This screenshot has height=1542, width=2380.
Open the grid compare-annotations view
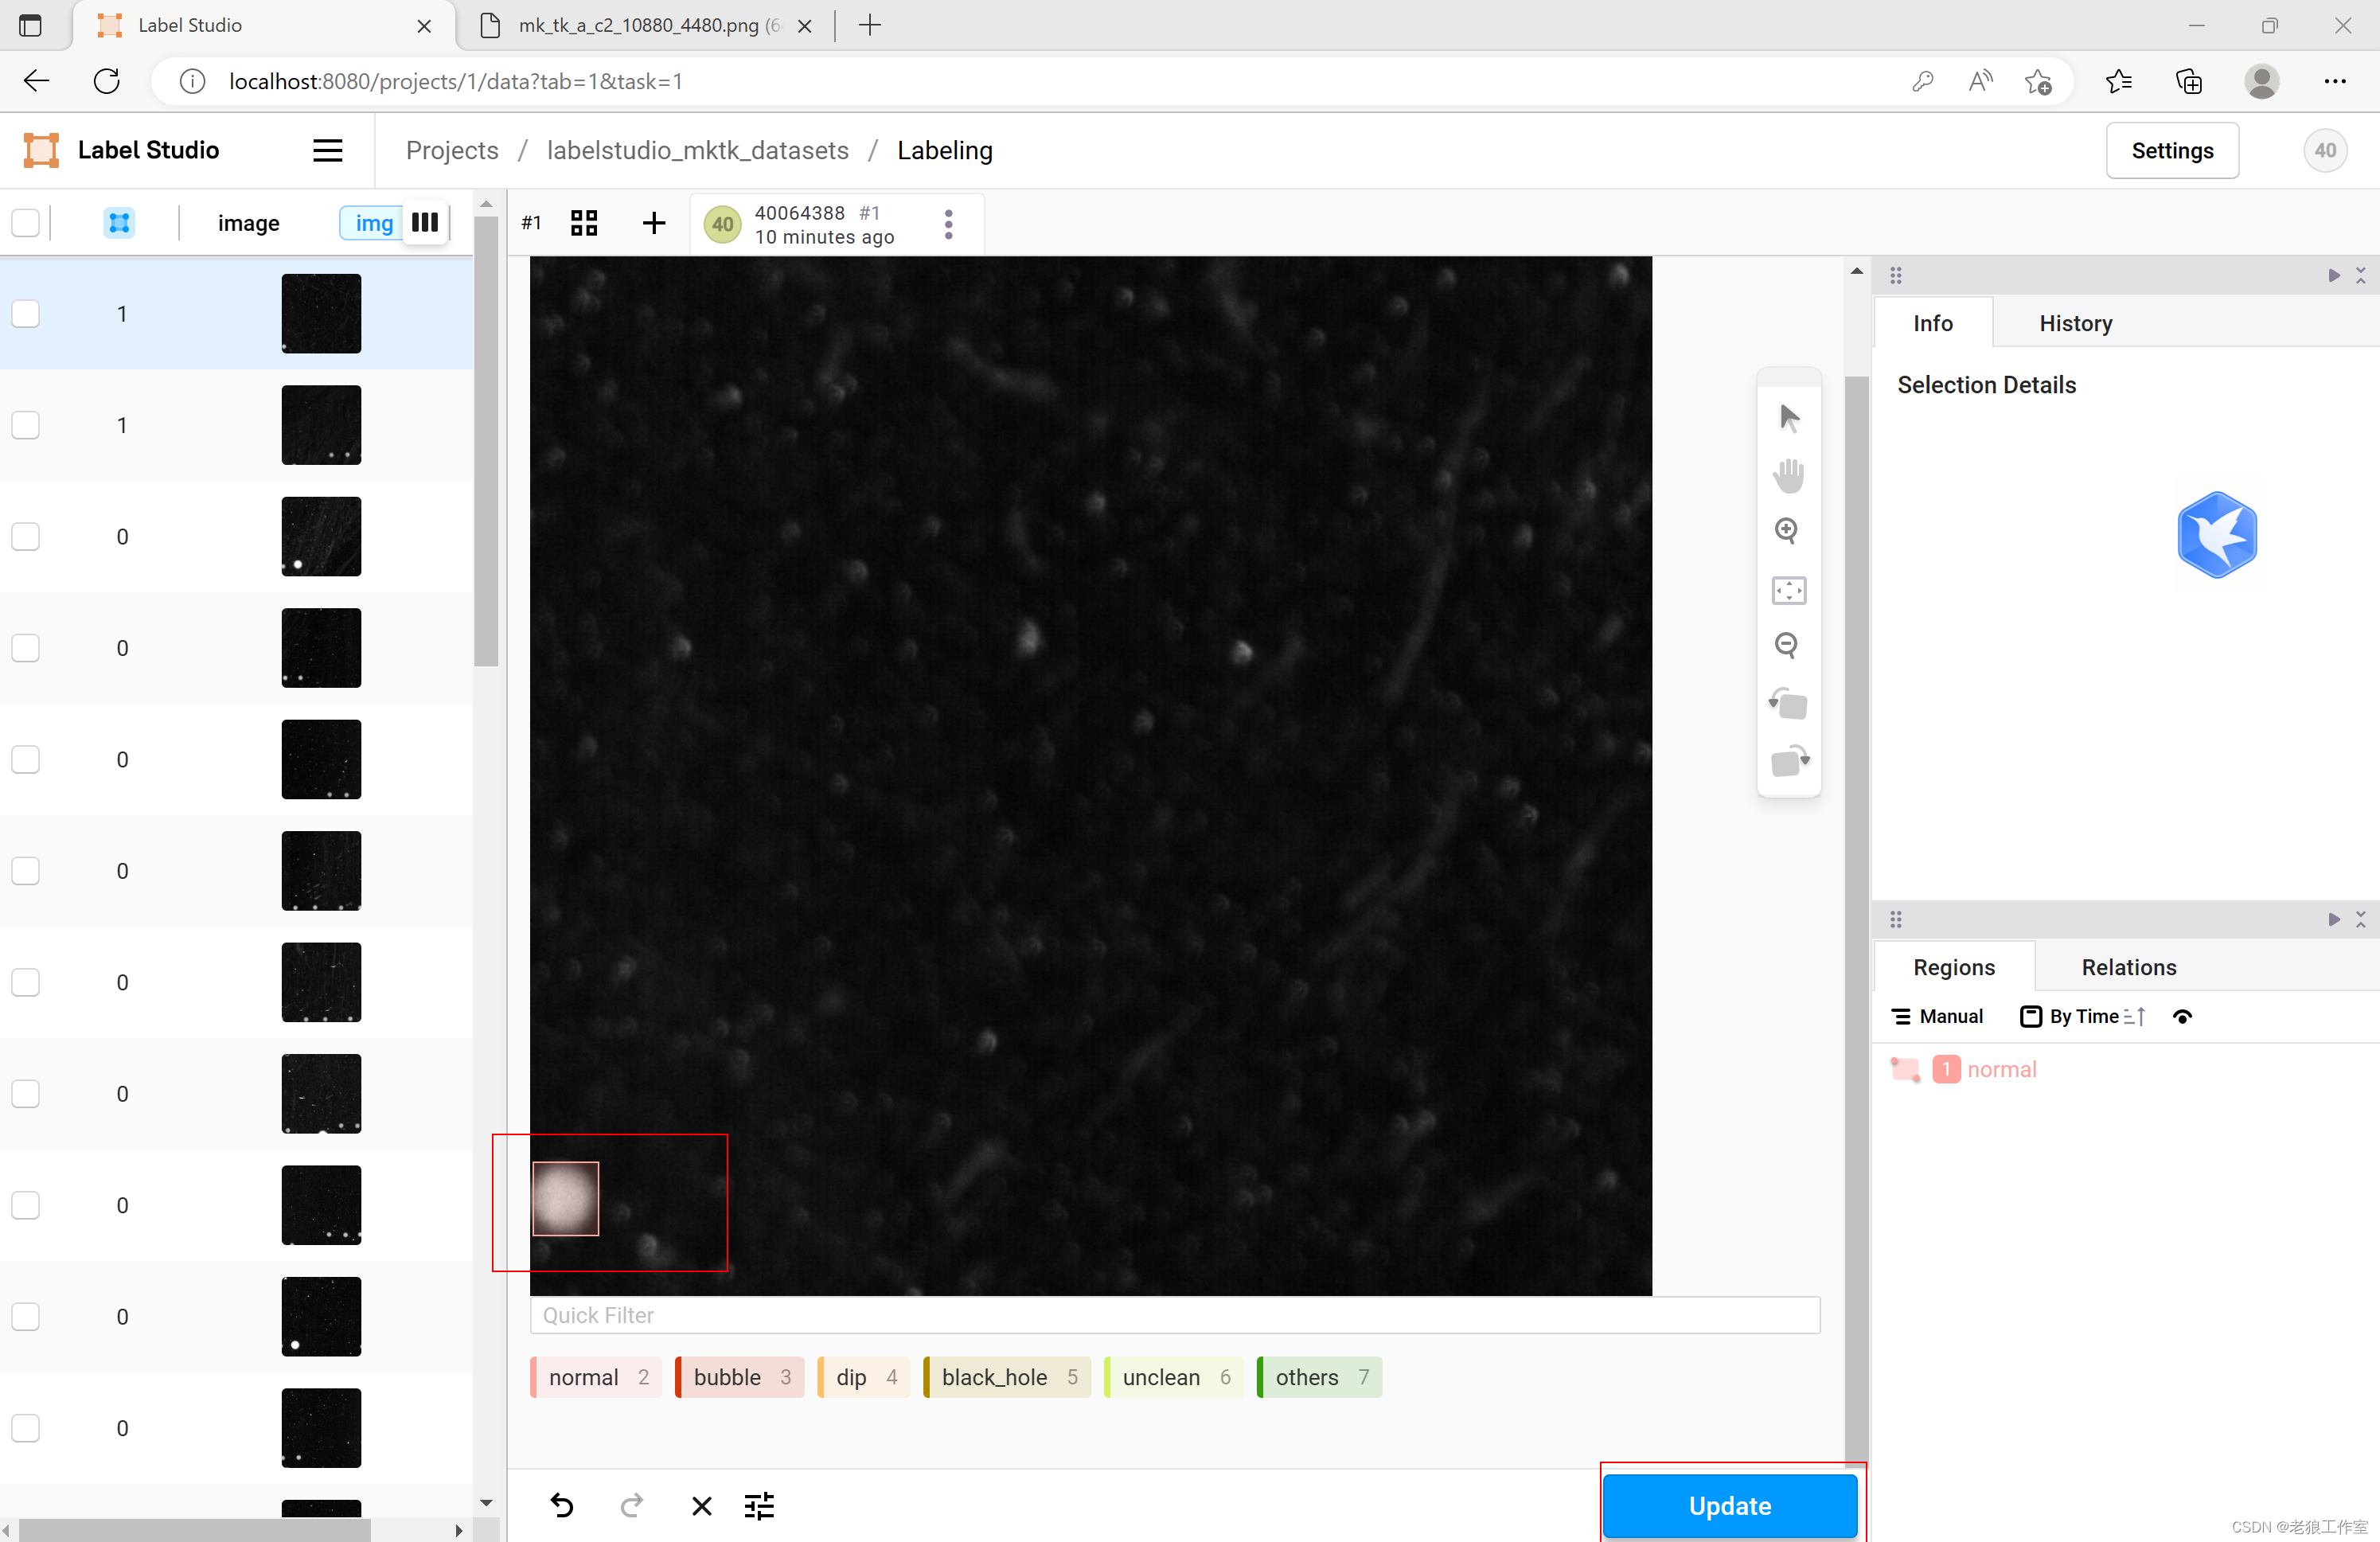click(584, 223)
